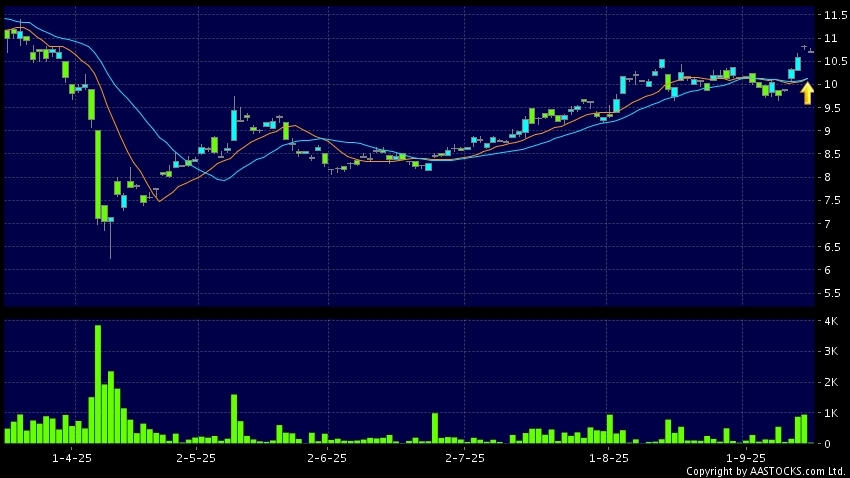The height and width of the screenshot is (478, 850).
Task: Click the long green crash candlestick in April
Action: [x=98, y=175]
